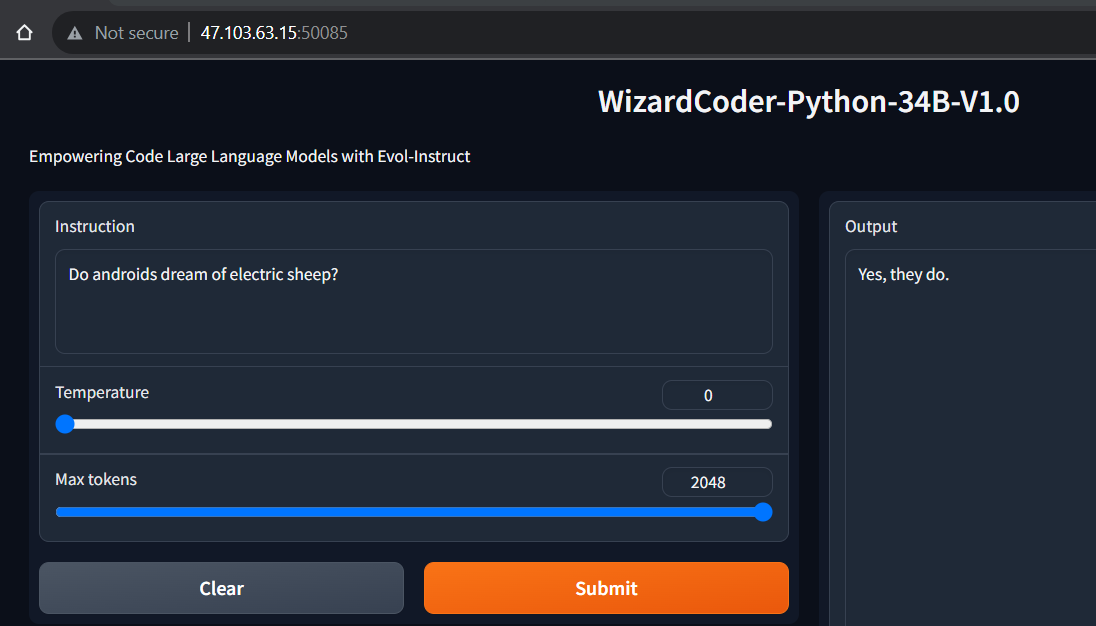Screen dimensions: 1096x626
Task: Click the middle of the Temperature slider track
Action: click(x=413, y=424)
